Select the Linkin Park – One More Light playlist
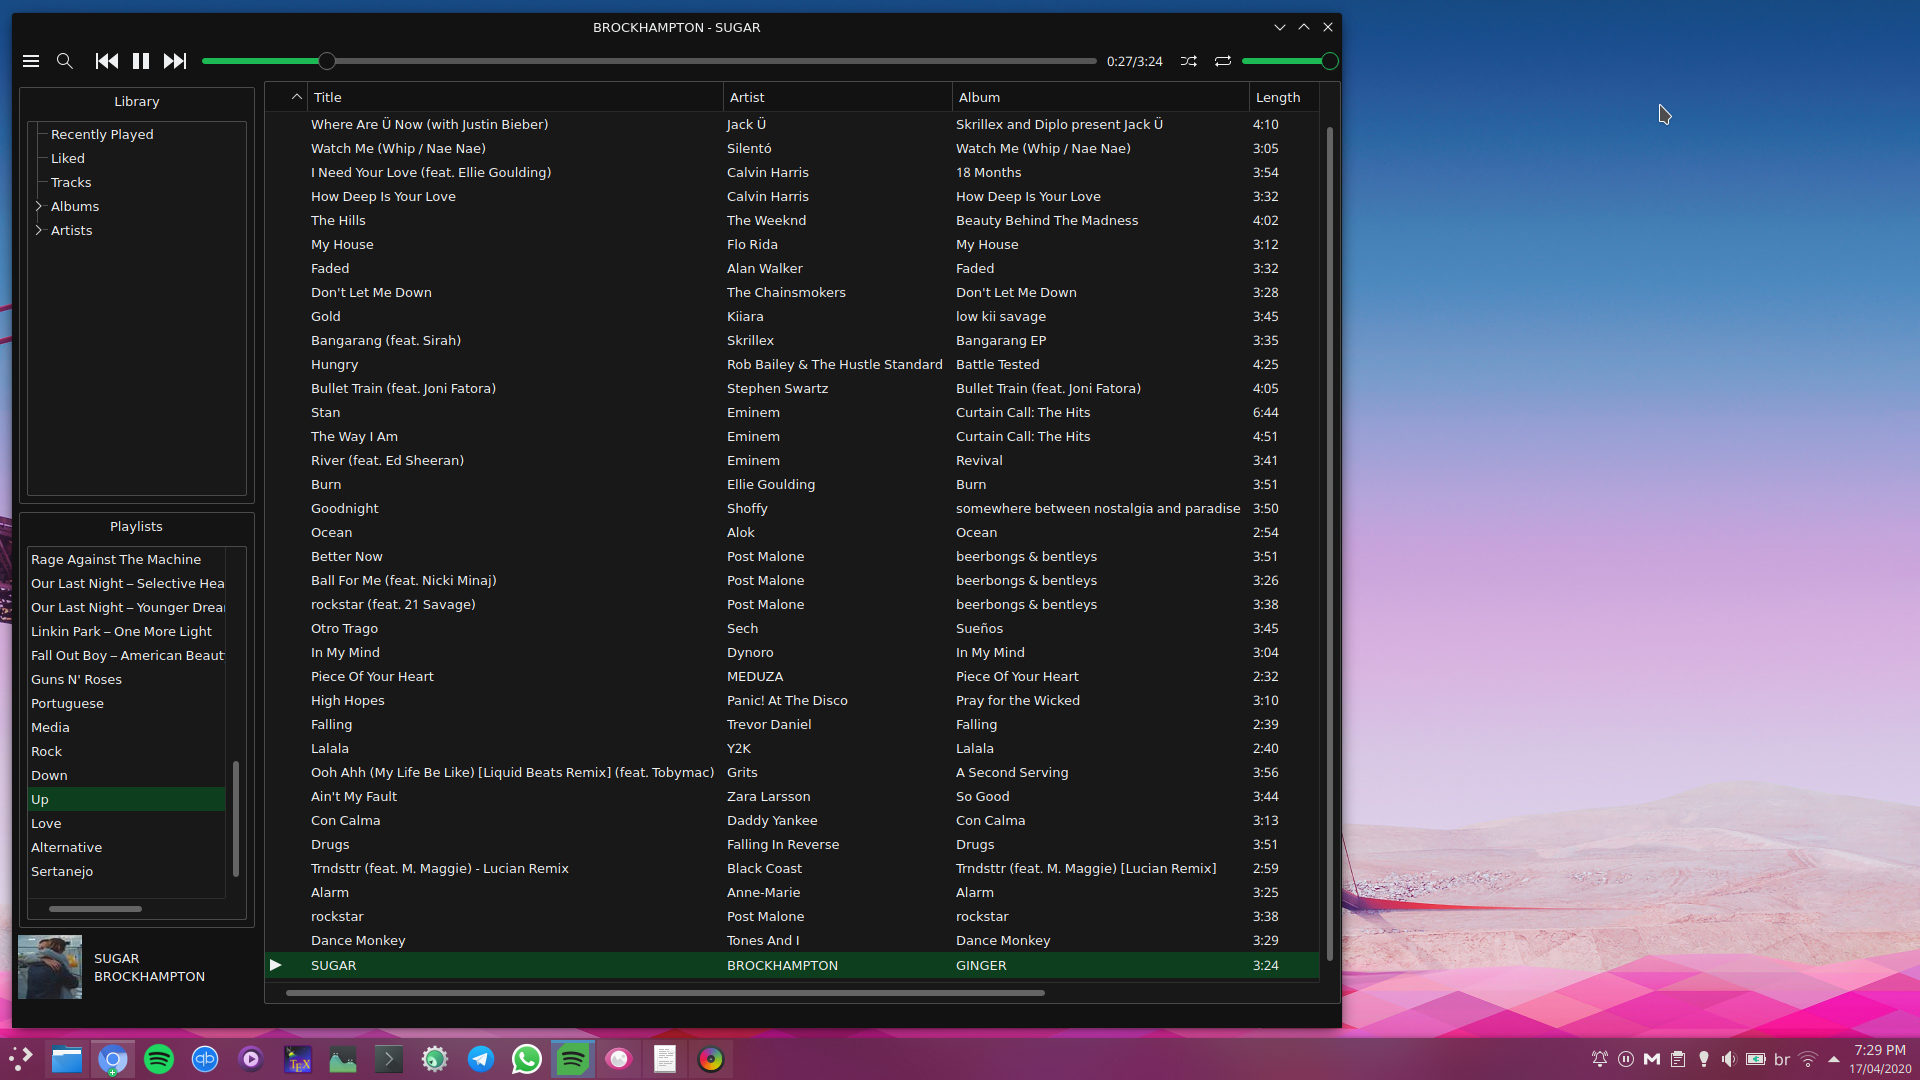The width and height of the screenshot is (1920, 1080). coord(126,631)
